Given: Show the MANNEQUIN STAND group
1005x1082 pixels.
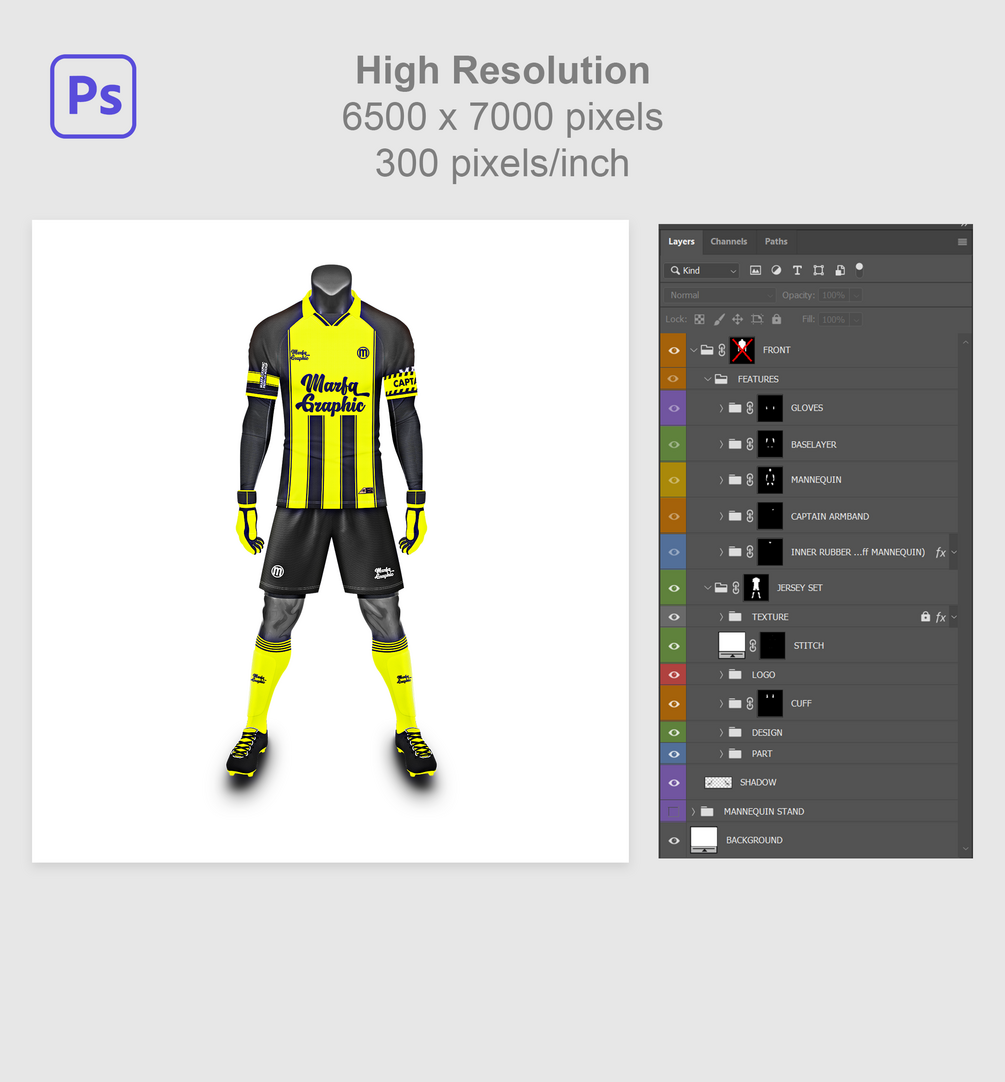Looking at the screenshot, I should [x=674, y=812].
